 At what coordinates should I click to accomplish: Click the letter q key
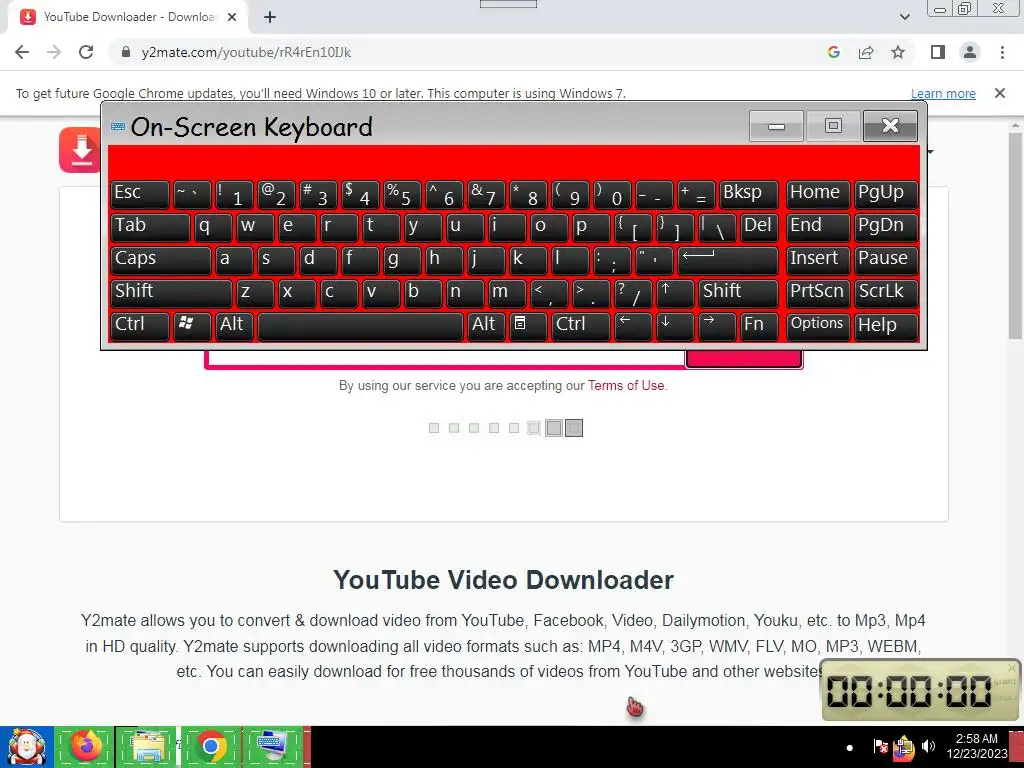click(x=213, y=227)
